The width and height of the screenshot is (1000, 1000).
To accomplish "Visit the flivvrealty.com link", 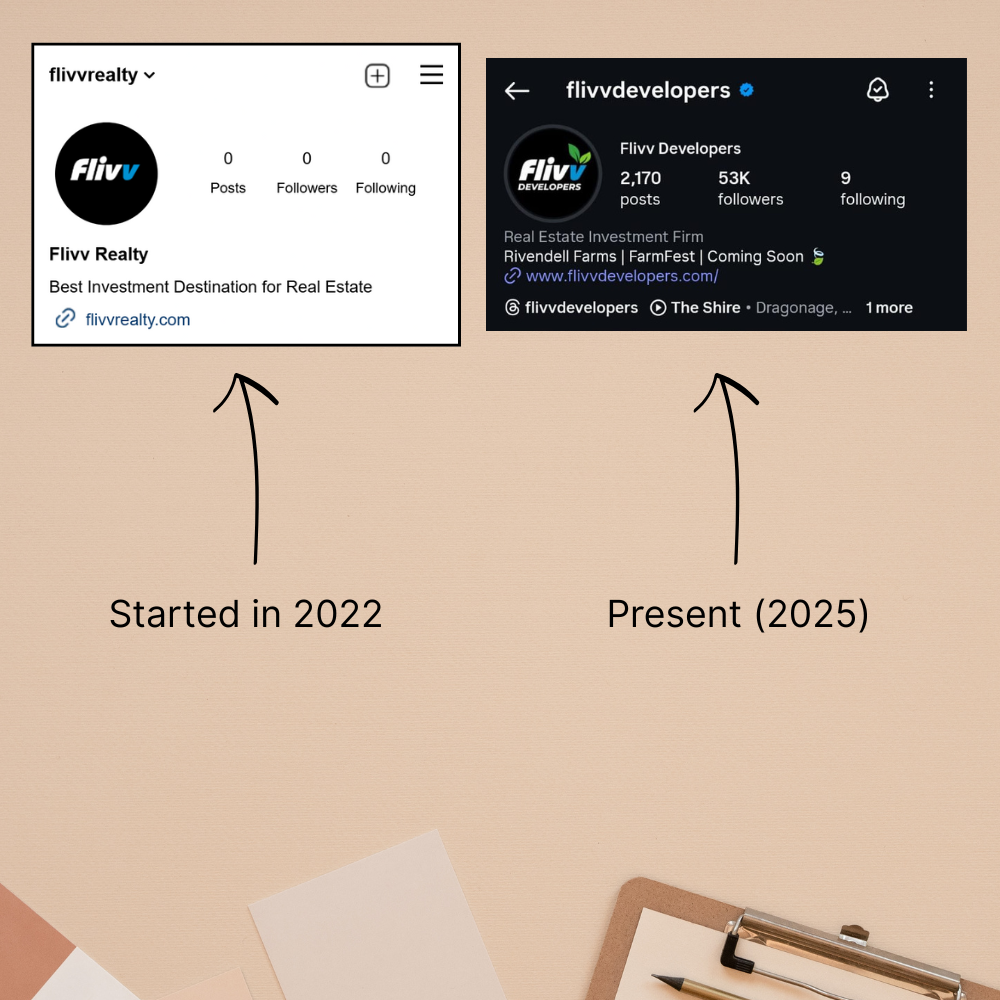I will tap(138, 319).
